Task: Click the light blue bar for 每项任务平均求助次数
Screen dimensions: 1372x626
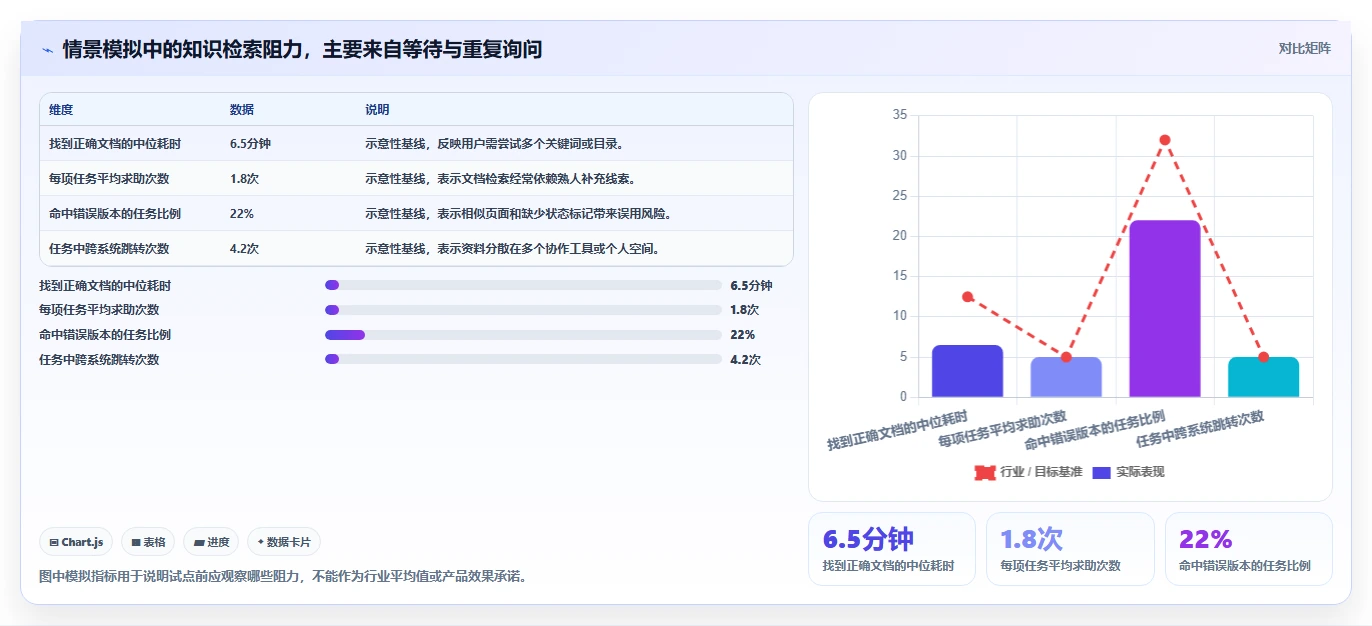Action: (1066, 377)
